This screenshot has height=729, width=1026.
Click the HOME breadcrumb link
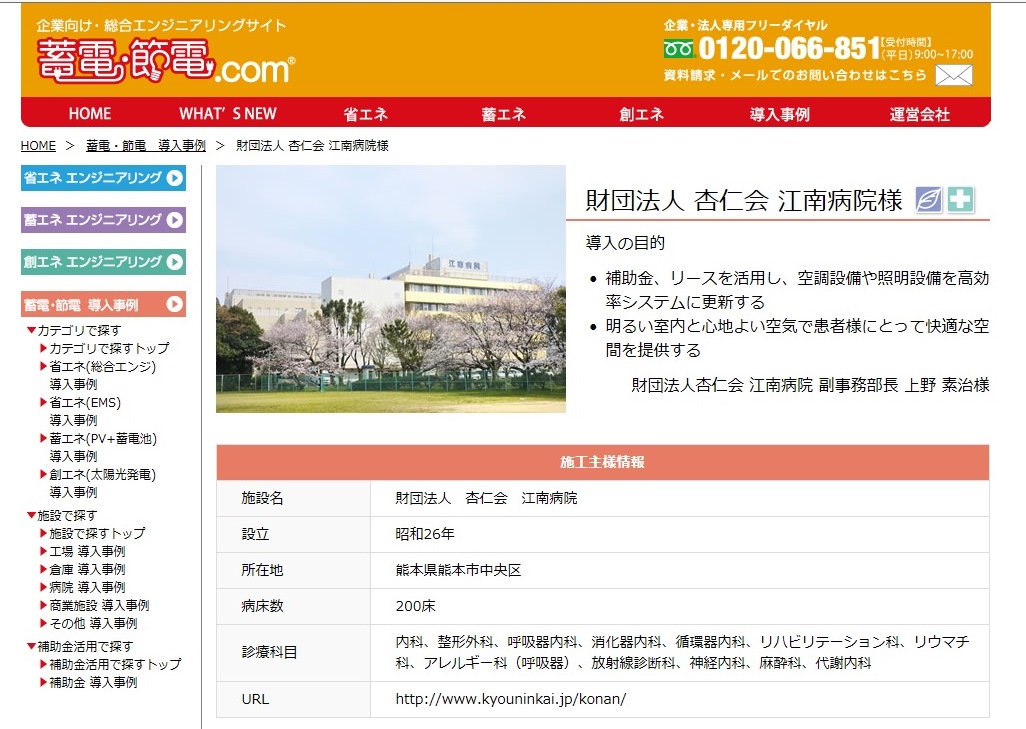[38, 146]
